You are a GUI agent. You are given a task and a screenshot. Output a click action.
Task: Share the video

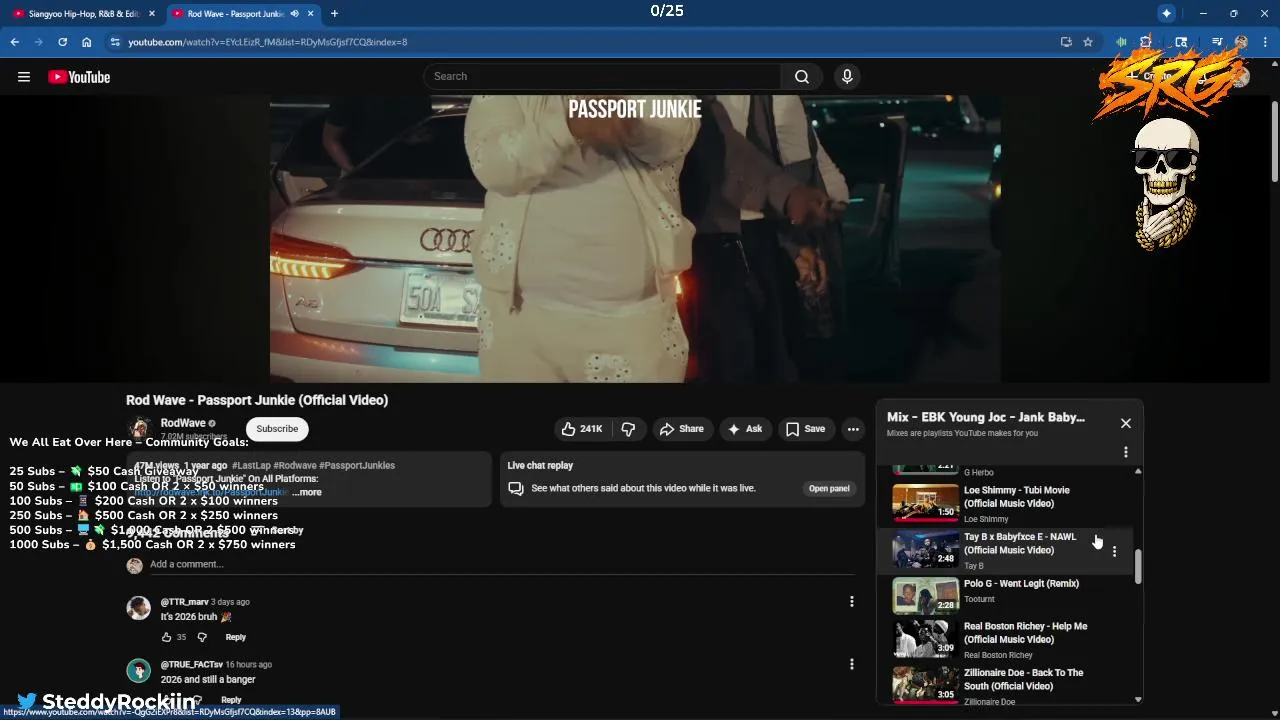coord(681,429)
